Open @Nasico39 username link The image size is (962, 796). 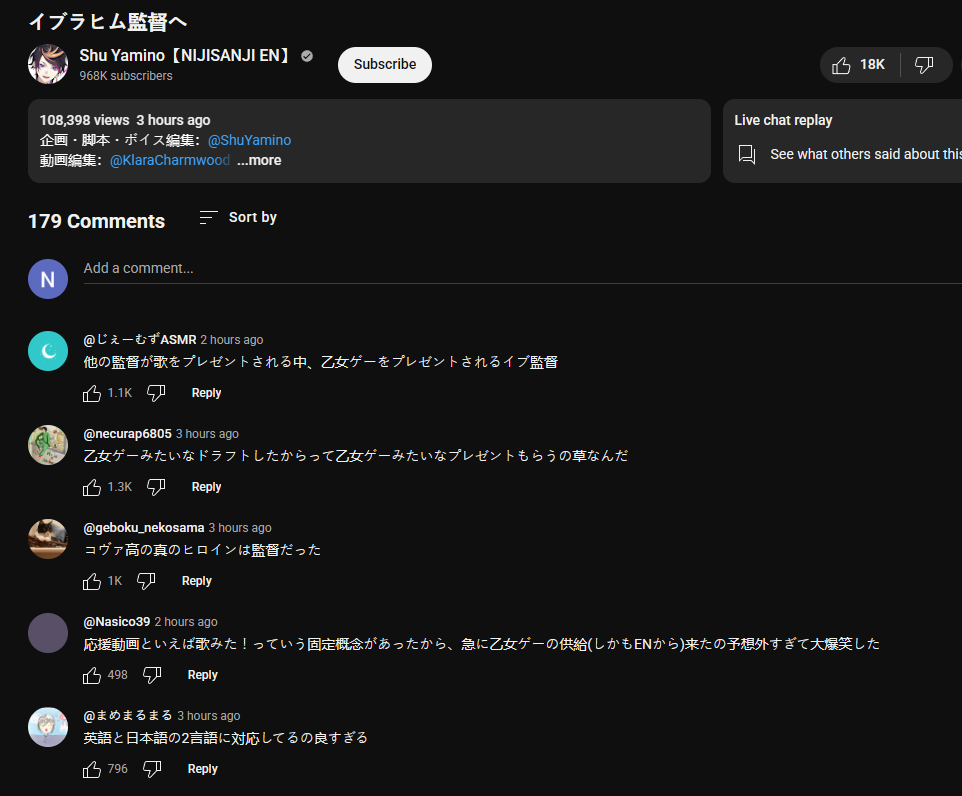tap(117, 621)
